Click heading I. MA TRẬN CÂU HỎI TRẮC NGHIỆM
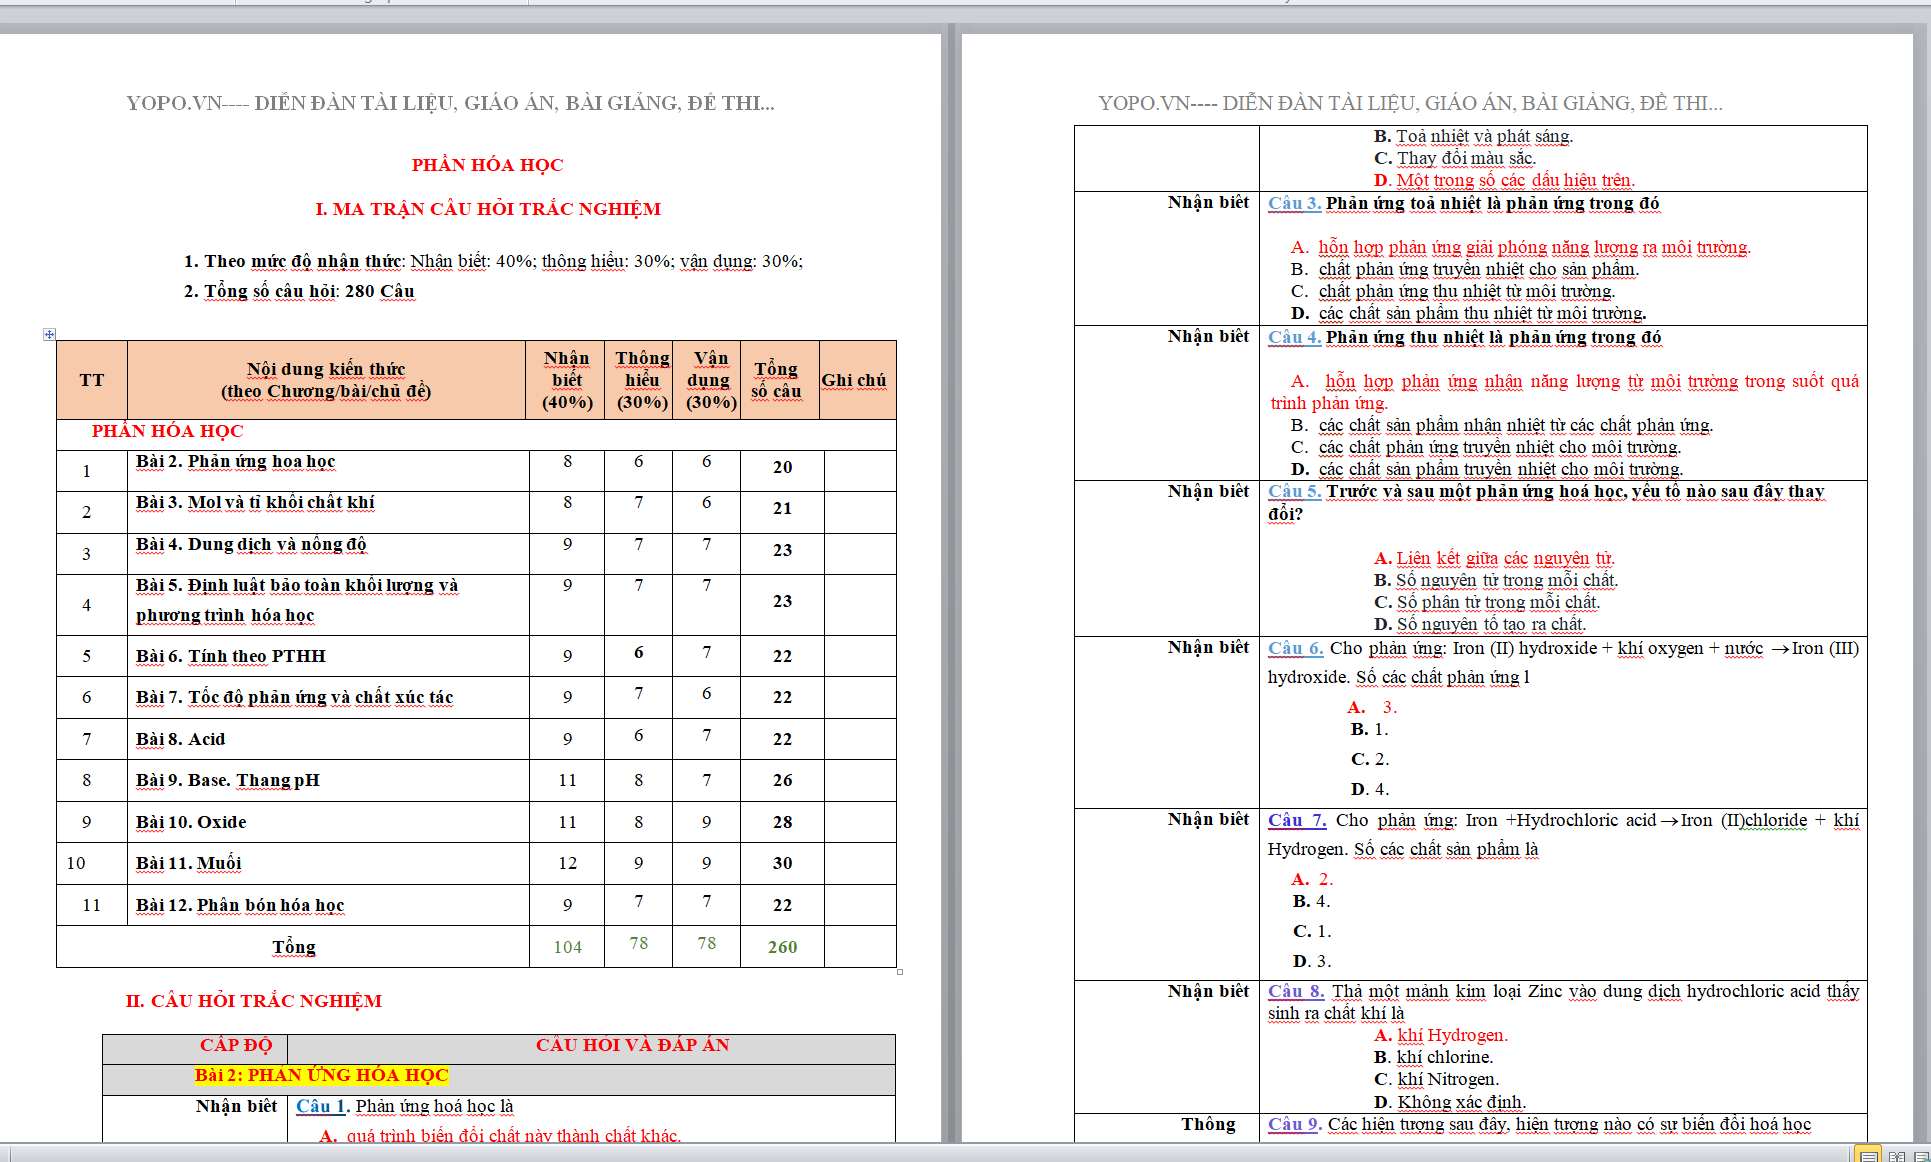This screenshot has width=1931, height=1162. tap(487, 209)
